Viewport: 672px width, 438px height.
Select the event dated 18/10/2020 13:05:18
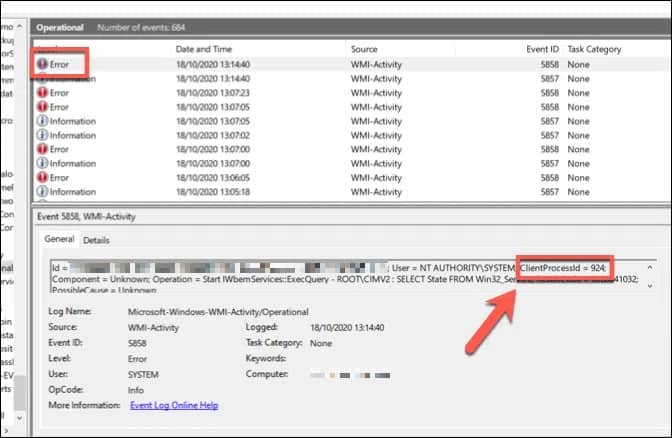click(350, 192)
